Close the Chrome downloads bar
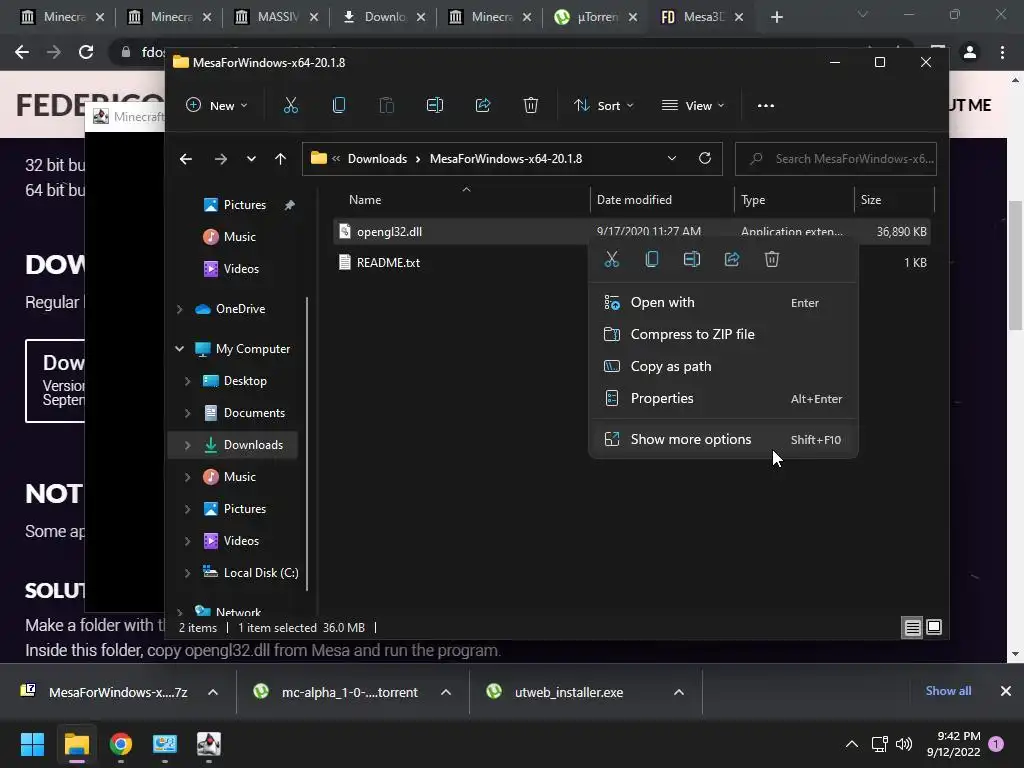Viewport: 1024px width, 768px height. point(1006,691)
